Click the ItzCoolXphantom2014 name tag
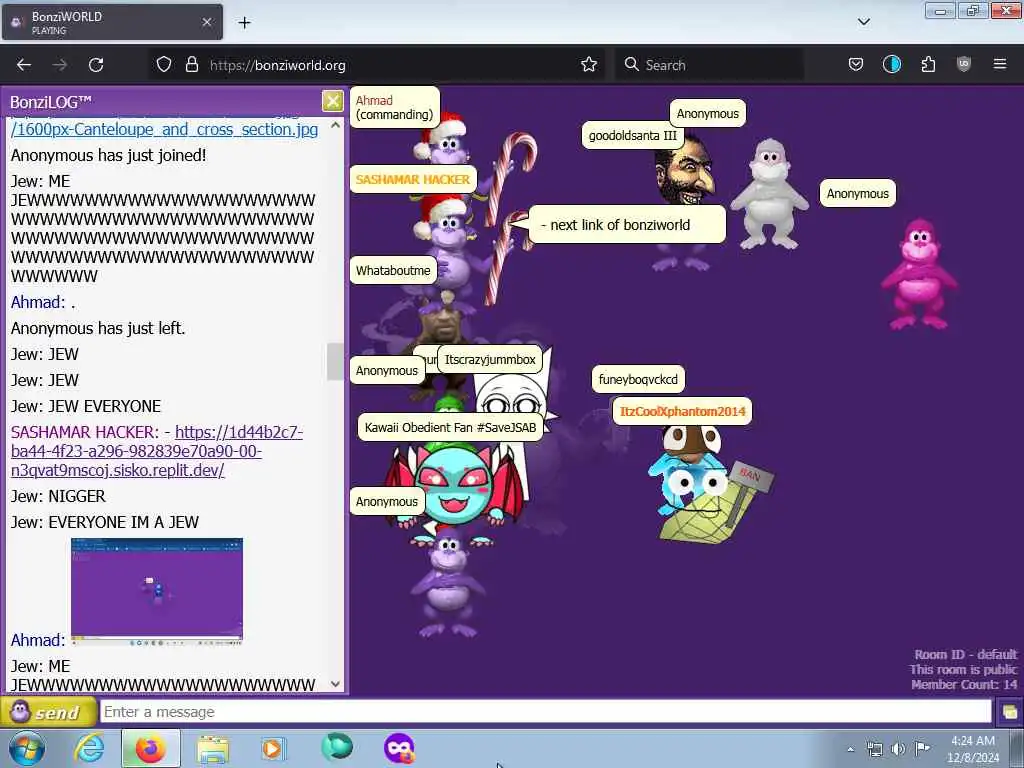Viewport: 1024px width, 768px height. [x=682, y=411]
